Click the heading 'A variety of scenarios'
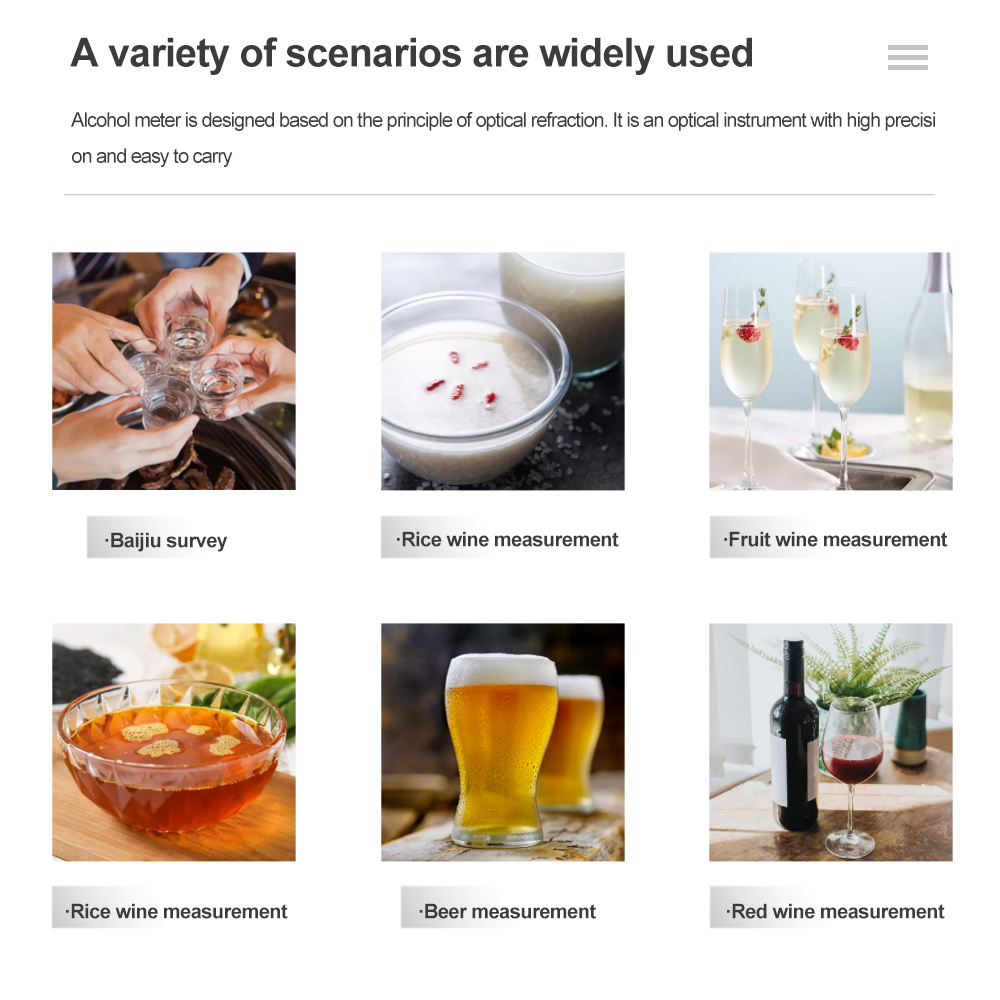Screen dimensions: 1000x1000 pyautogui.click(x=412, y=53)
